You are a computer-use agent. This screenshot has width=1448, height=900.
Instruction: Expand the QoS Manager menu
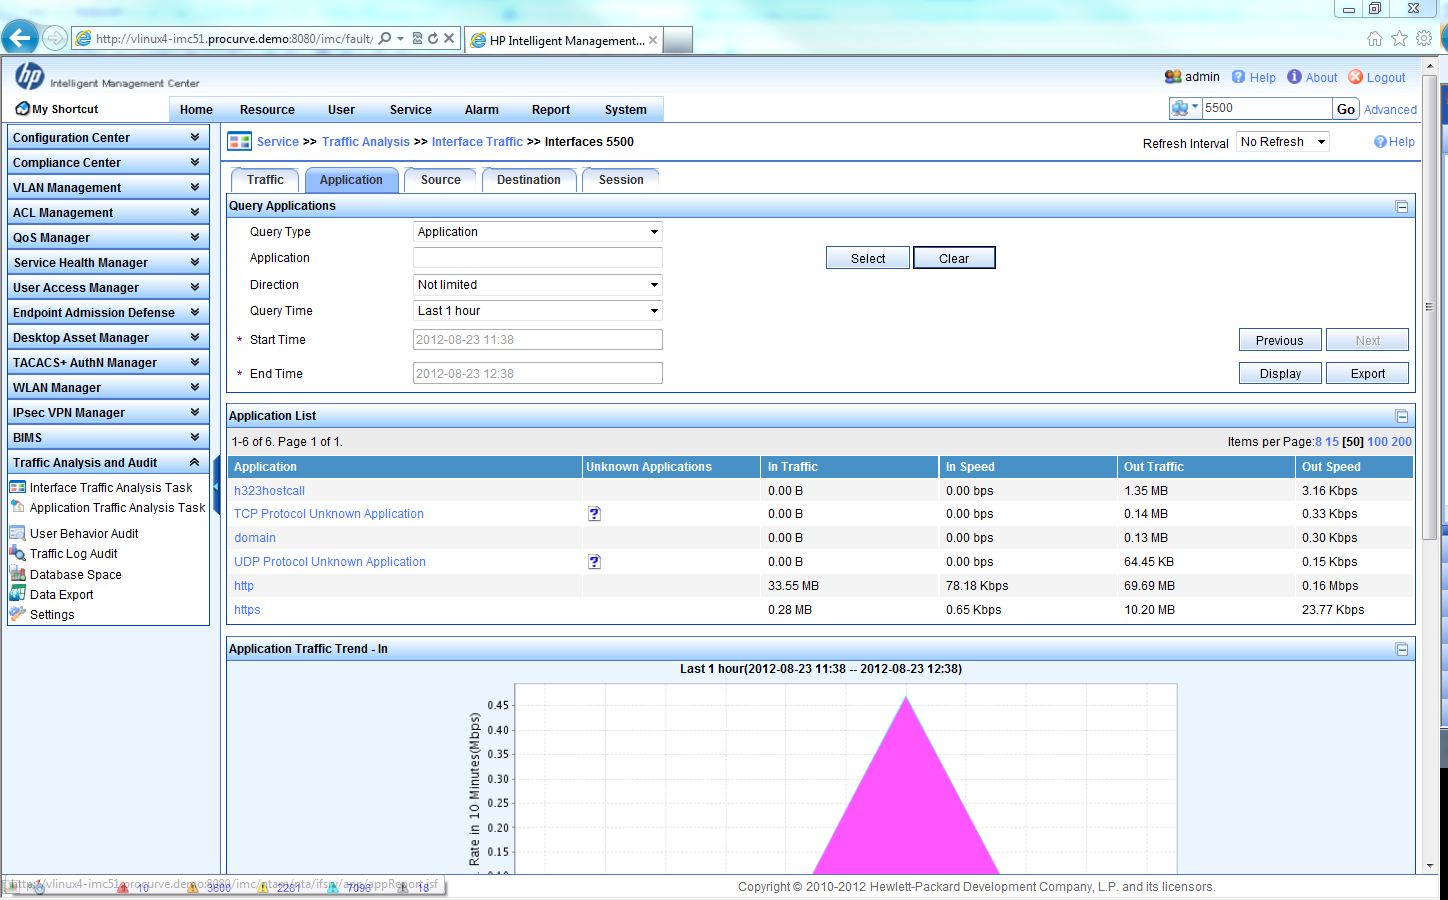tap(109, 237)
